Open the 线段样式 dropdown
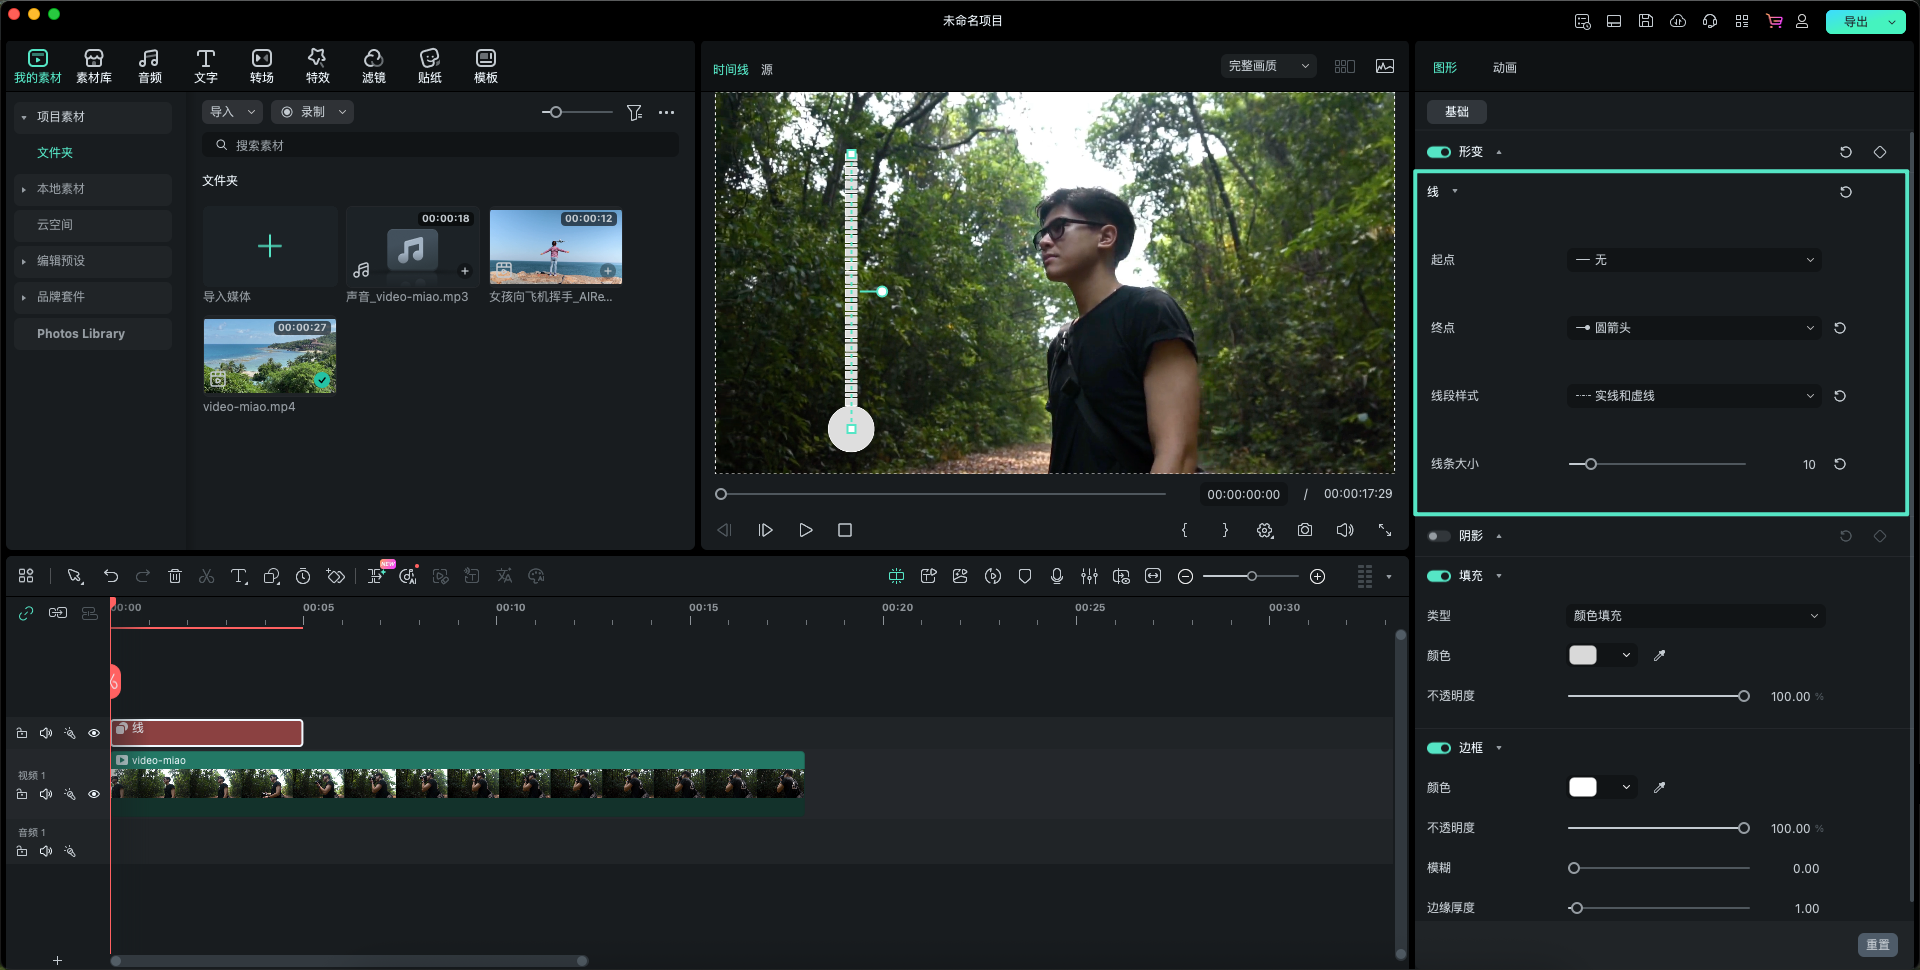1920x970 pixels. tap(1694, 396)
